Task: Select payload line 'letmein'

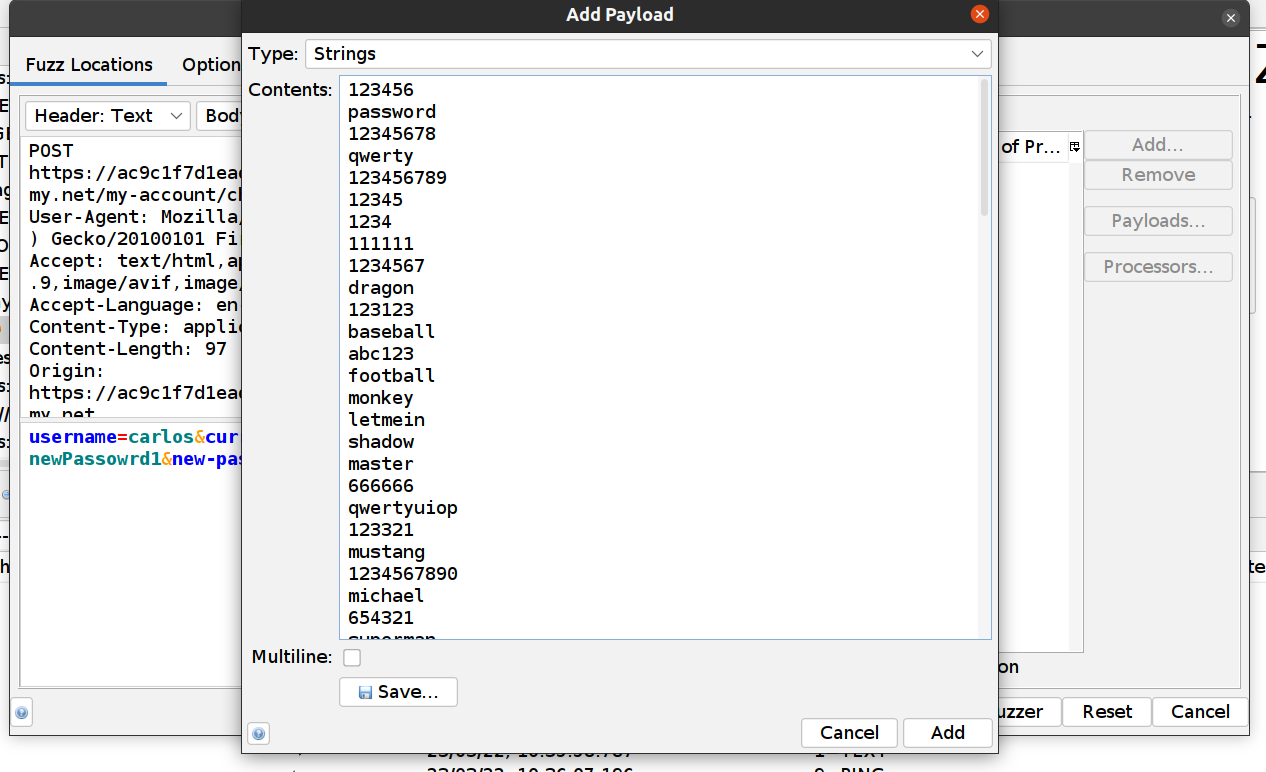Action: click(x=387, y=420)
